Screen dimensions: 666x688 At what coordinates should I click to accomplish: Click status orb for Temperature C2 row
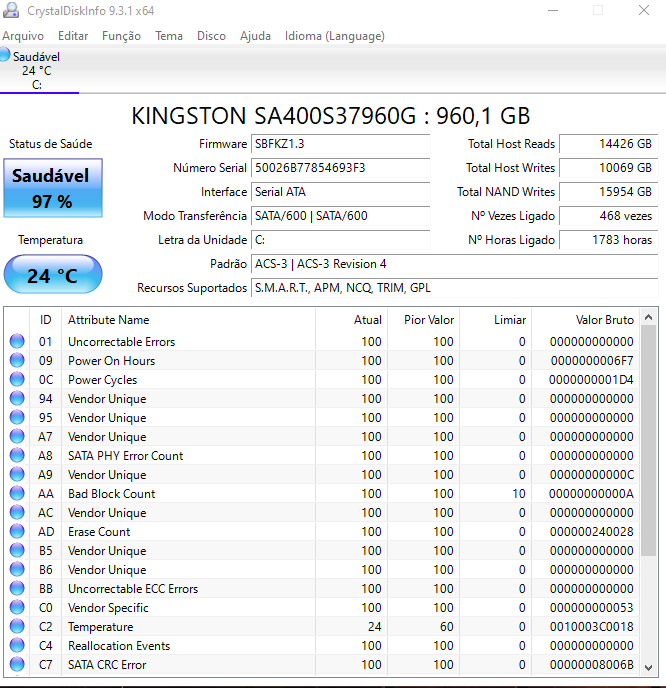(x=17, y=626)
